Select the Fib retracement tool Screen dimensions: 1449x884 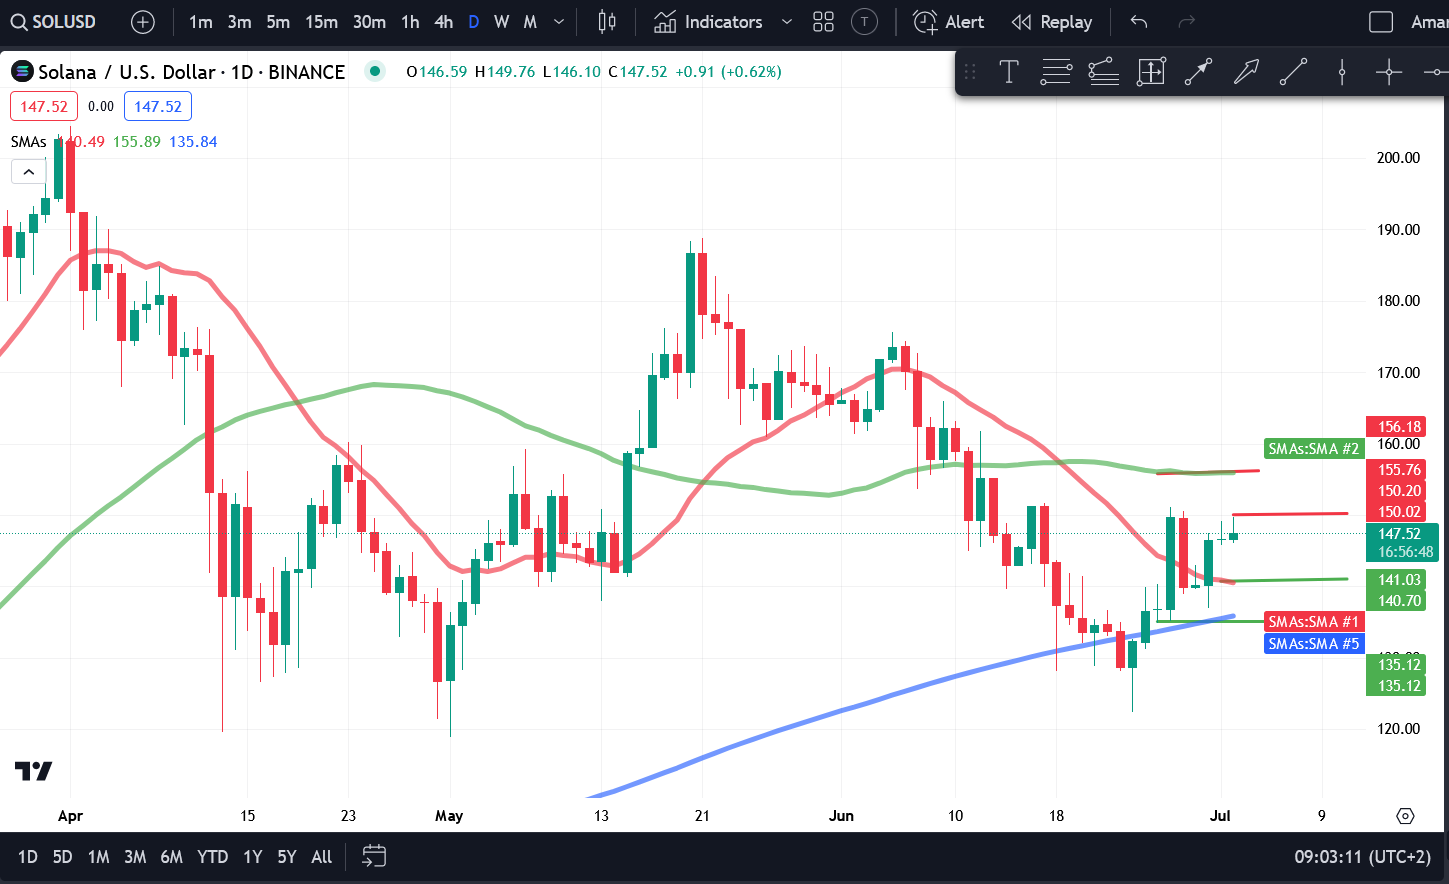point(1056,71)
